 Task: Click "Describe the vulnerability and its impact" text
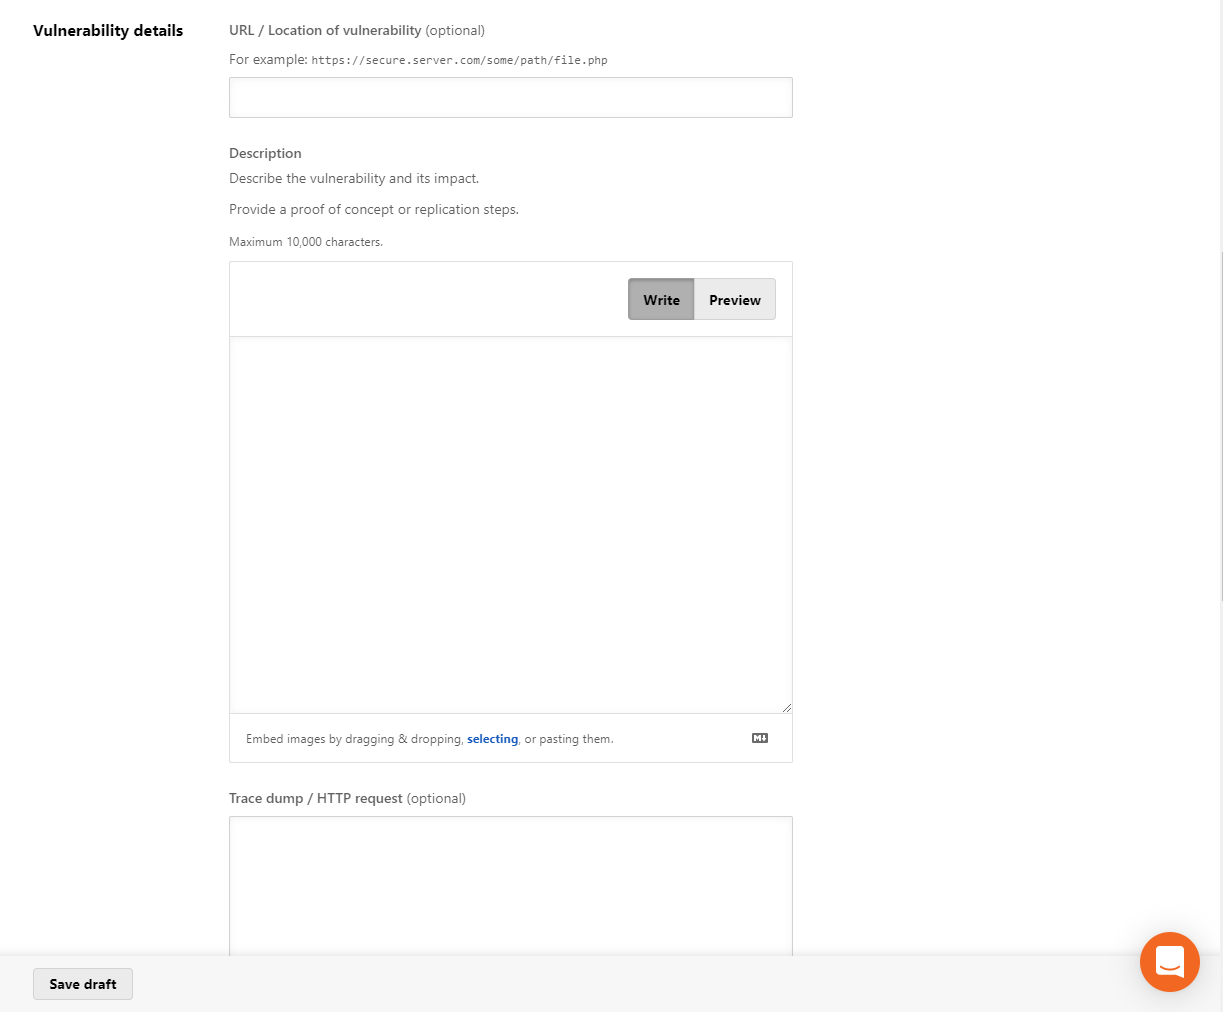tap(354, 178)
